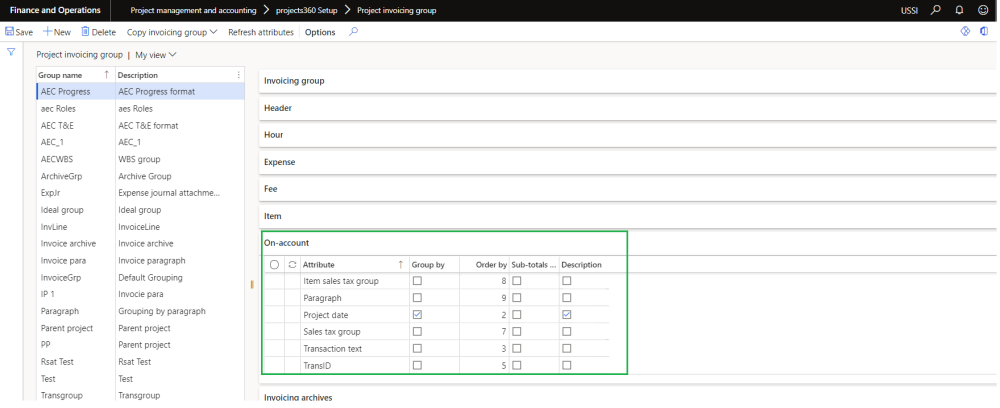Uncheck Group by for Project date
The height and width of the screenshot is (408, 1000).
417,314
